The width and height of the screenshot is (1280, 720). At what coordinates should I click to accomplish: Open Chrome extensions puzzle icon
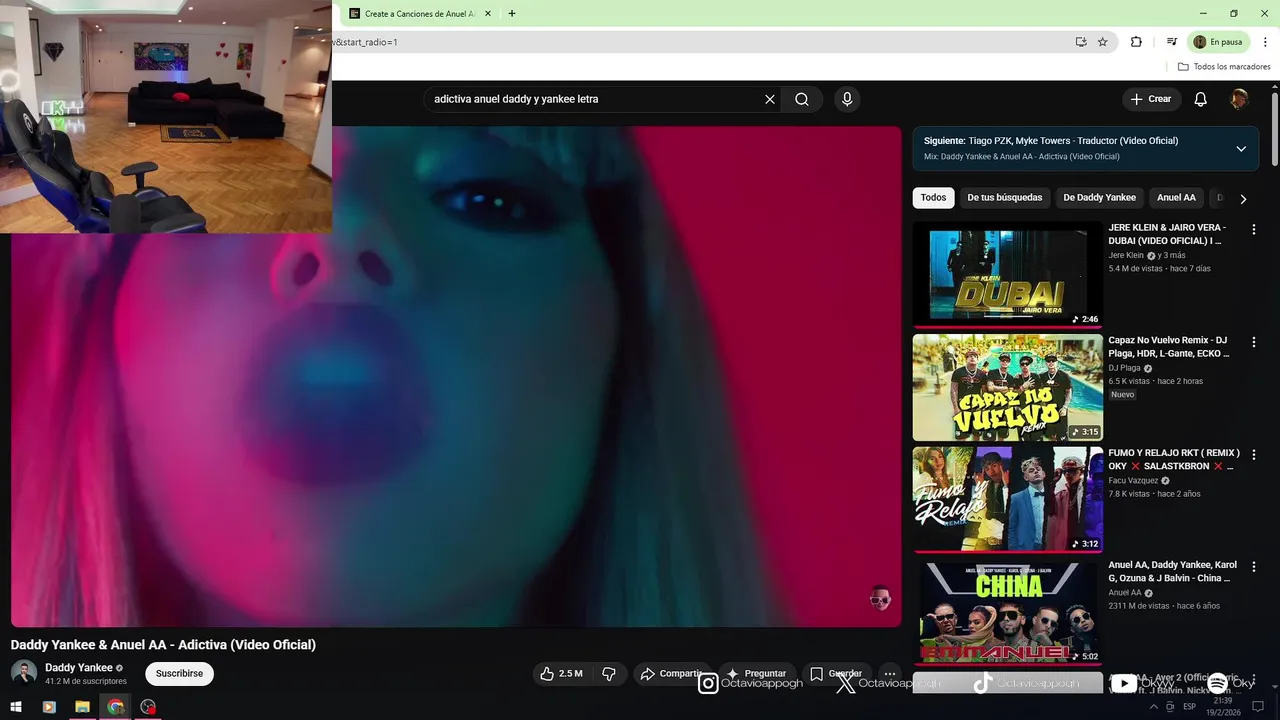[x=1136, y=42]
